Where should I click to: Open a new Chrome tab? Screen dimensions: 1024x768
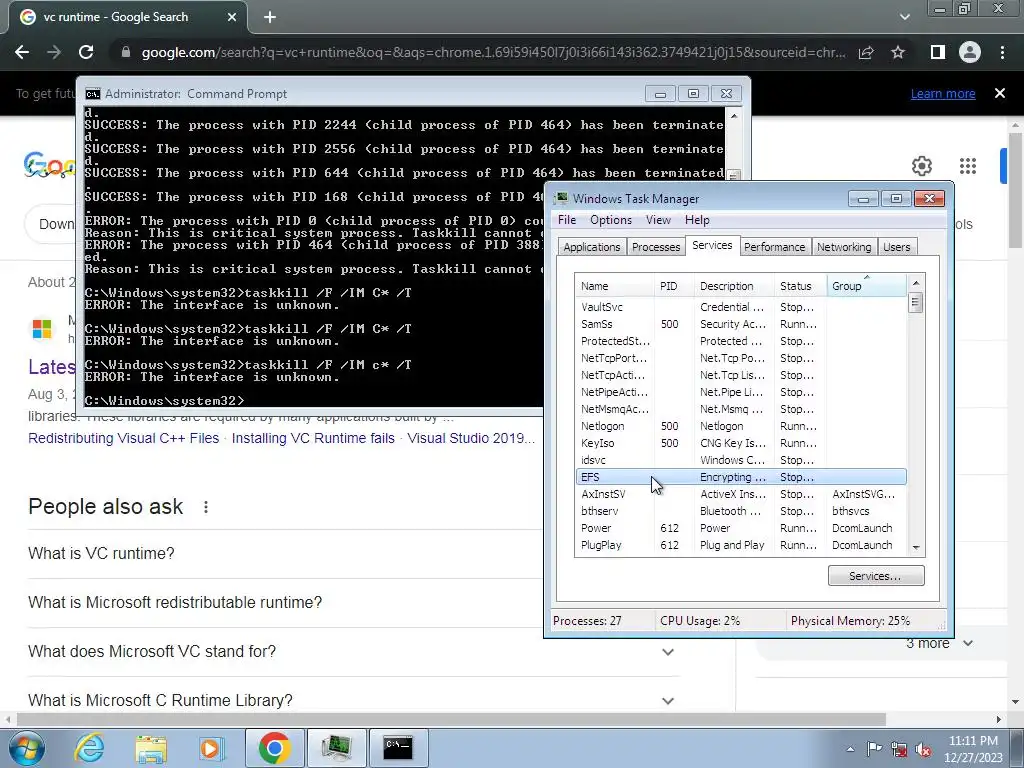pos(270,17)
